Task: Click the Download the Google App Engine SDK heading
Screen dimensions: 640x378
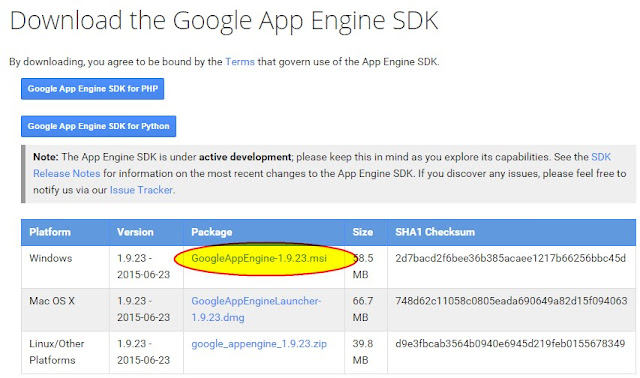Action: [224, 20]
